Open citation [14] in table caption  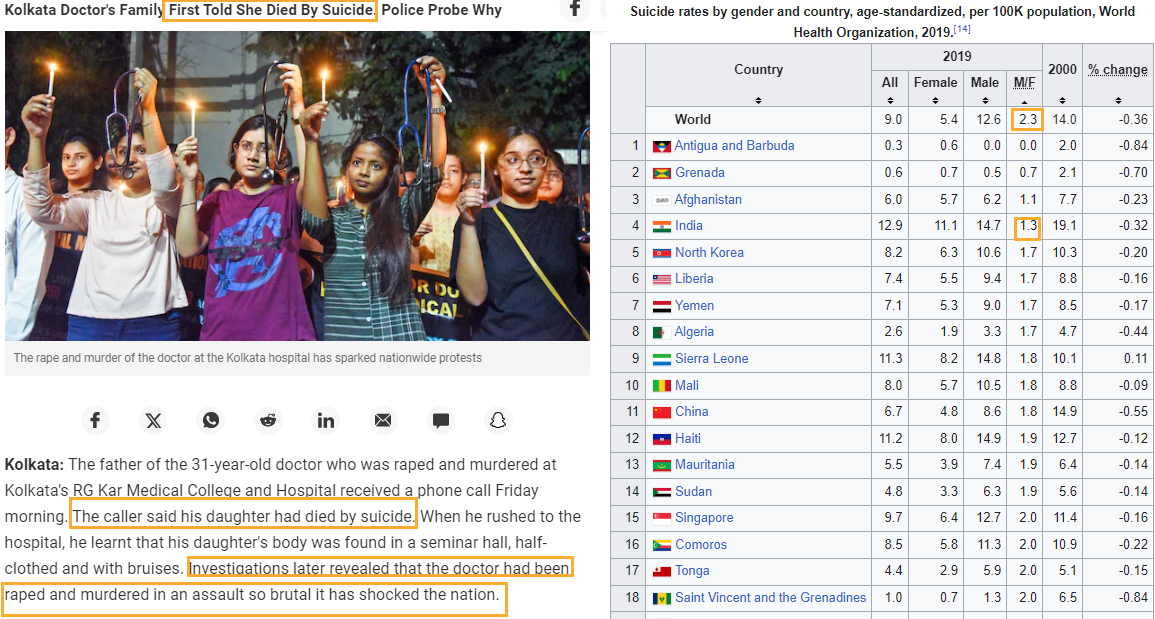coord(961,29)
